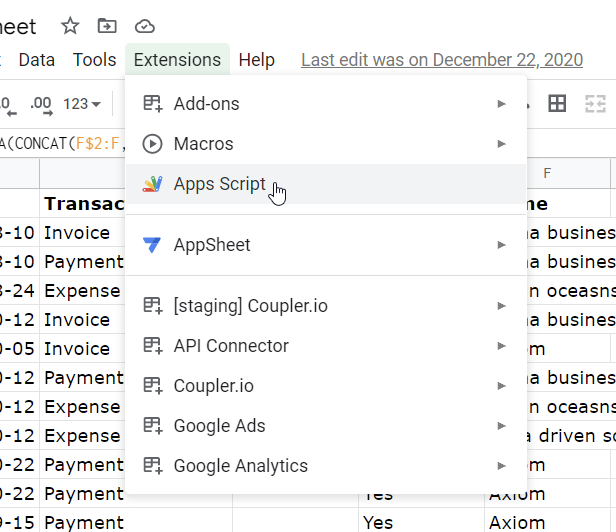Screen dimensions: 616x532
Task: Click the Google Analytics add-on icon
Action: pyautogui.click(x=152, y=466)
